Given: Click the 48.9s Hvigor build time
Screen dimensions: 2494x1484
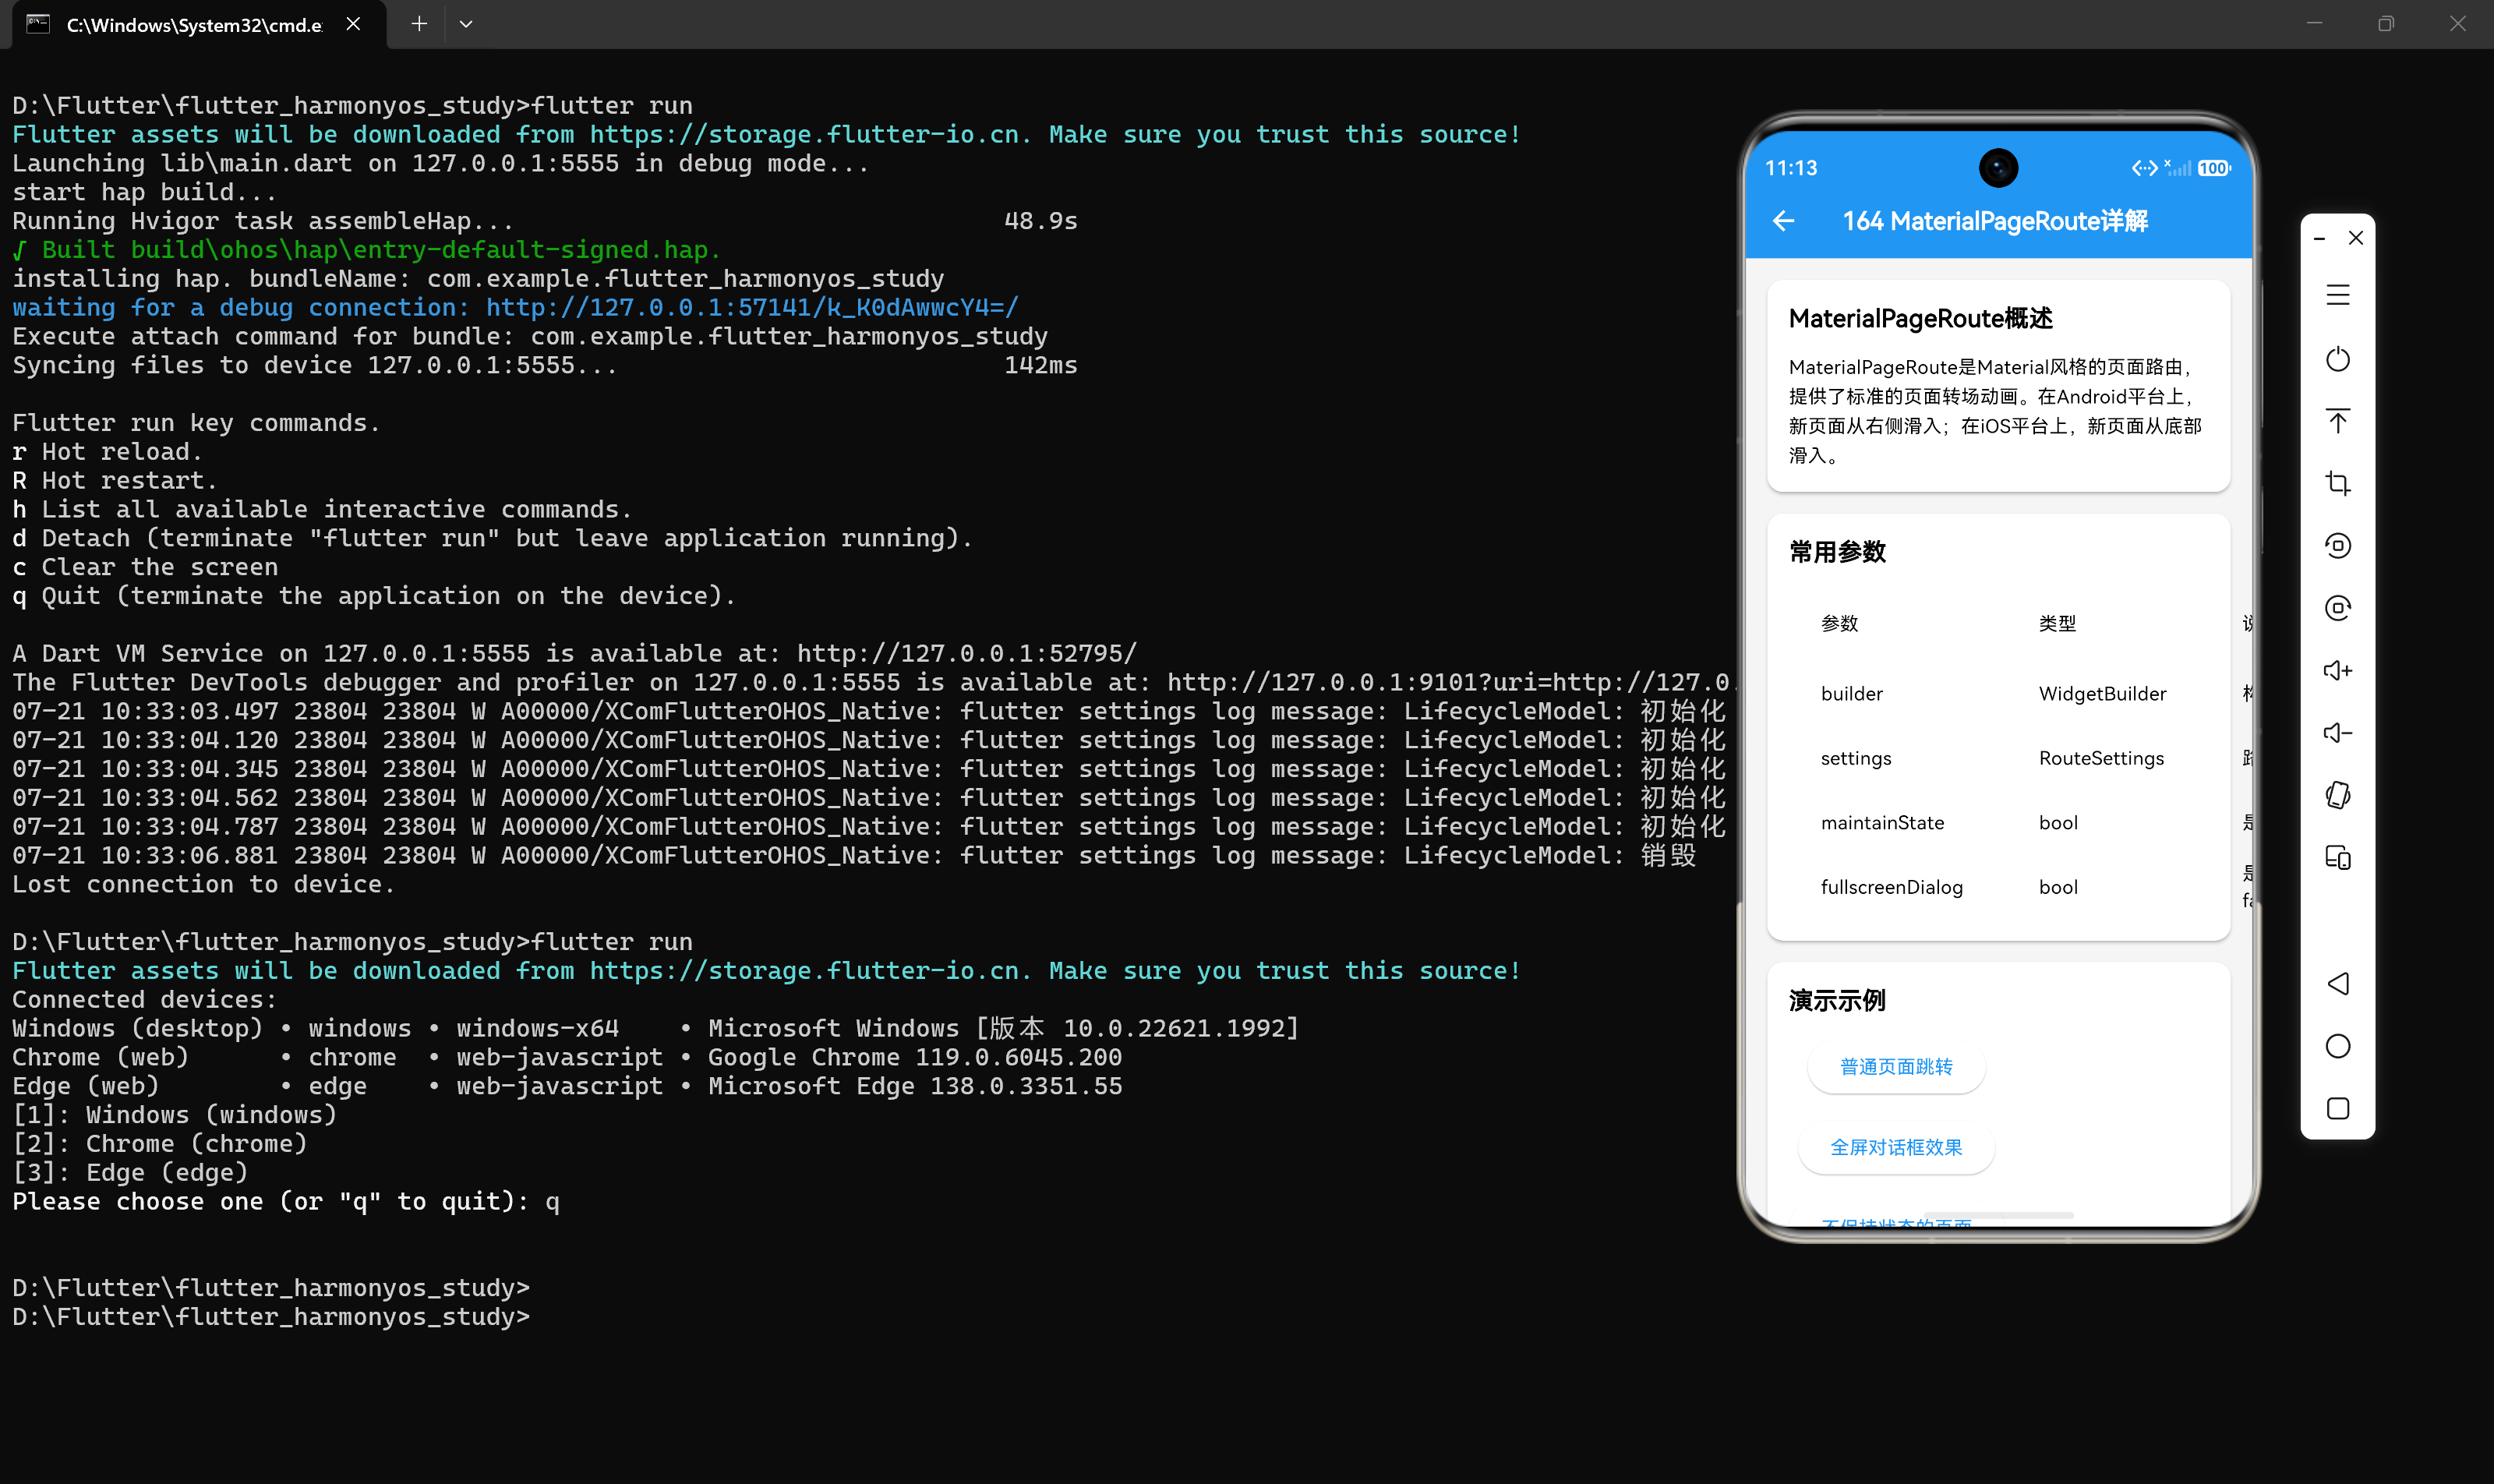Looking at the screenshot, I should (1040, 221).
